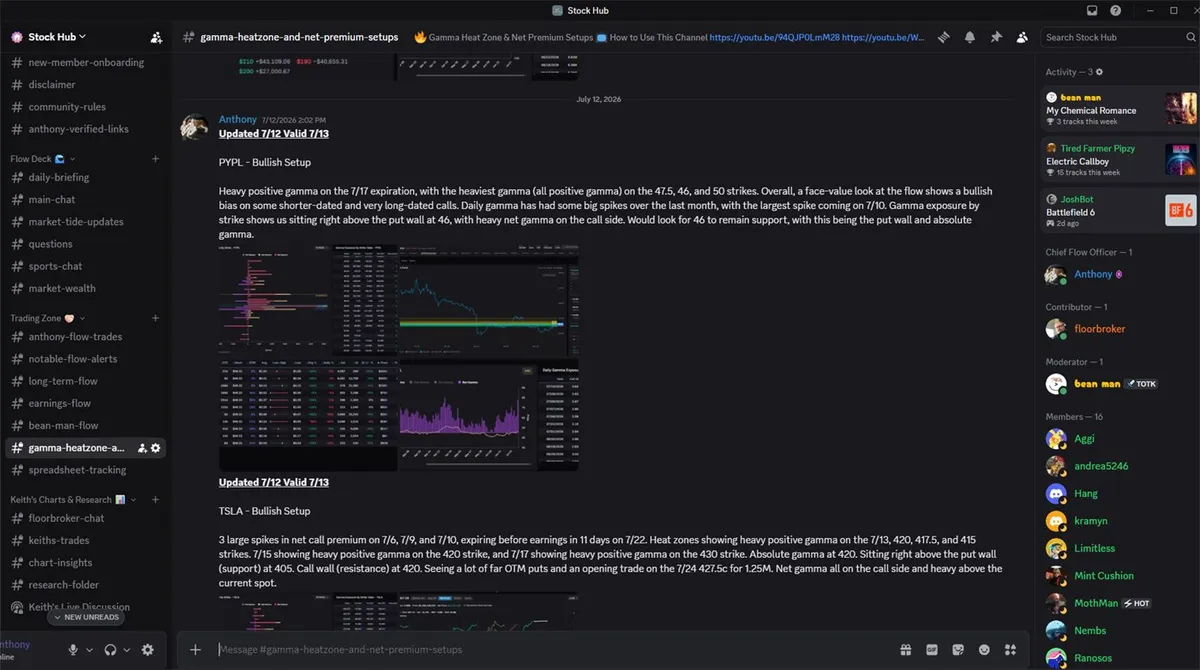The width and height of the screenshot is (1200, 670).
Task: Open the chart-insights channel
Action: (x=86, y=562)
